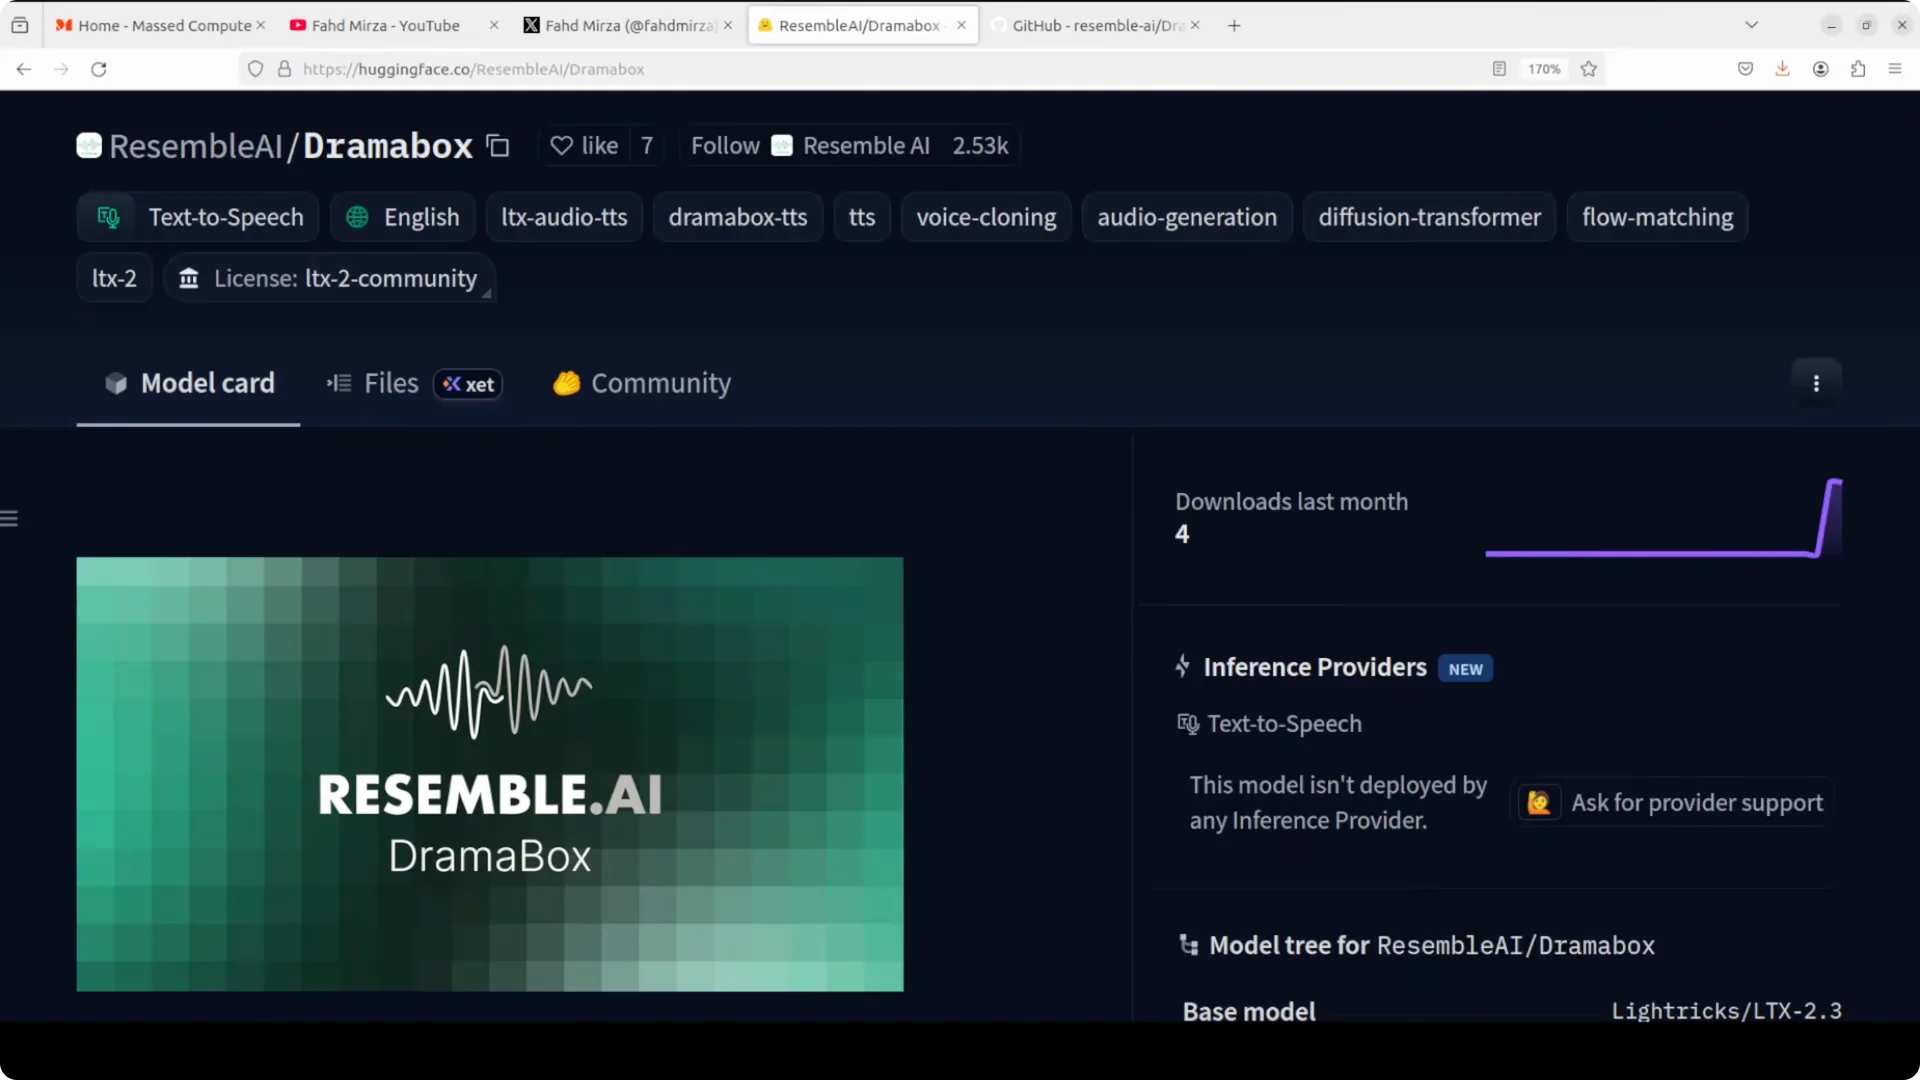Open the 2.53k followers count

[980, 146]
